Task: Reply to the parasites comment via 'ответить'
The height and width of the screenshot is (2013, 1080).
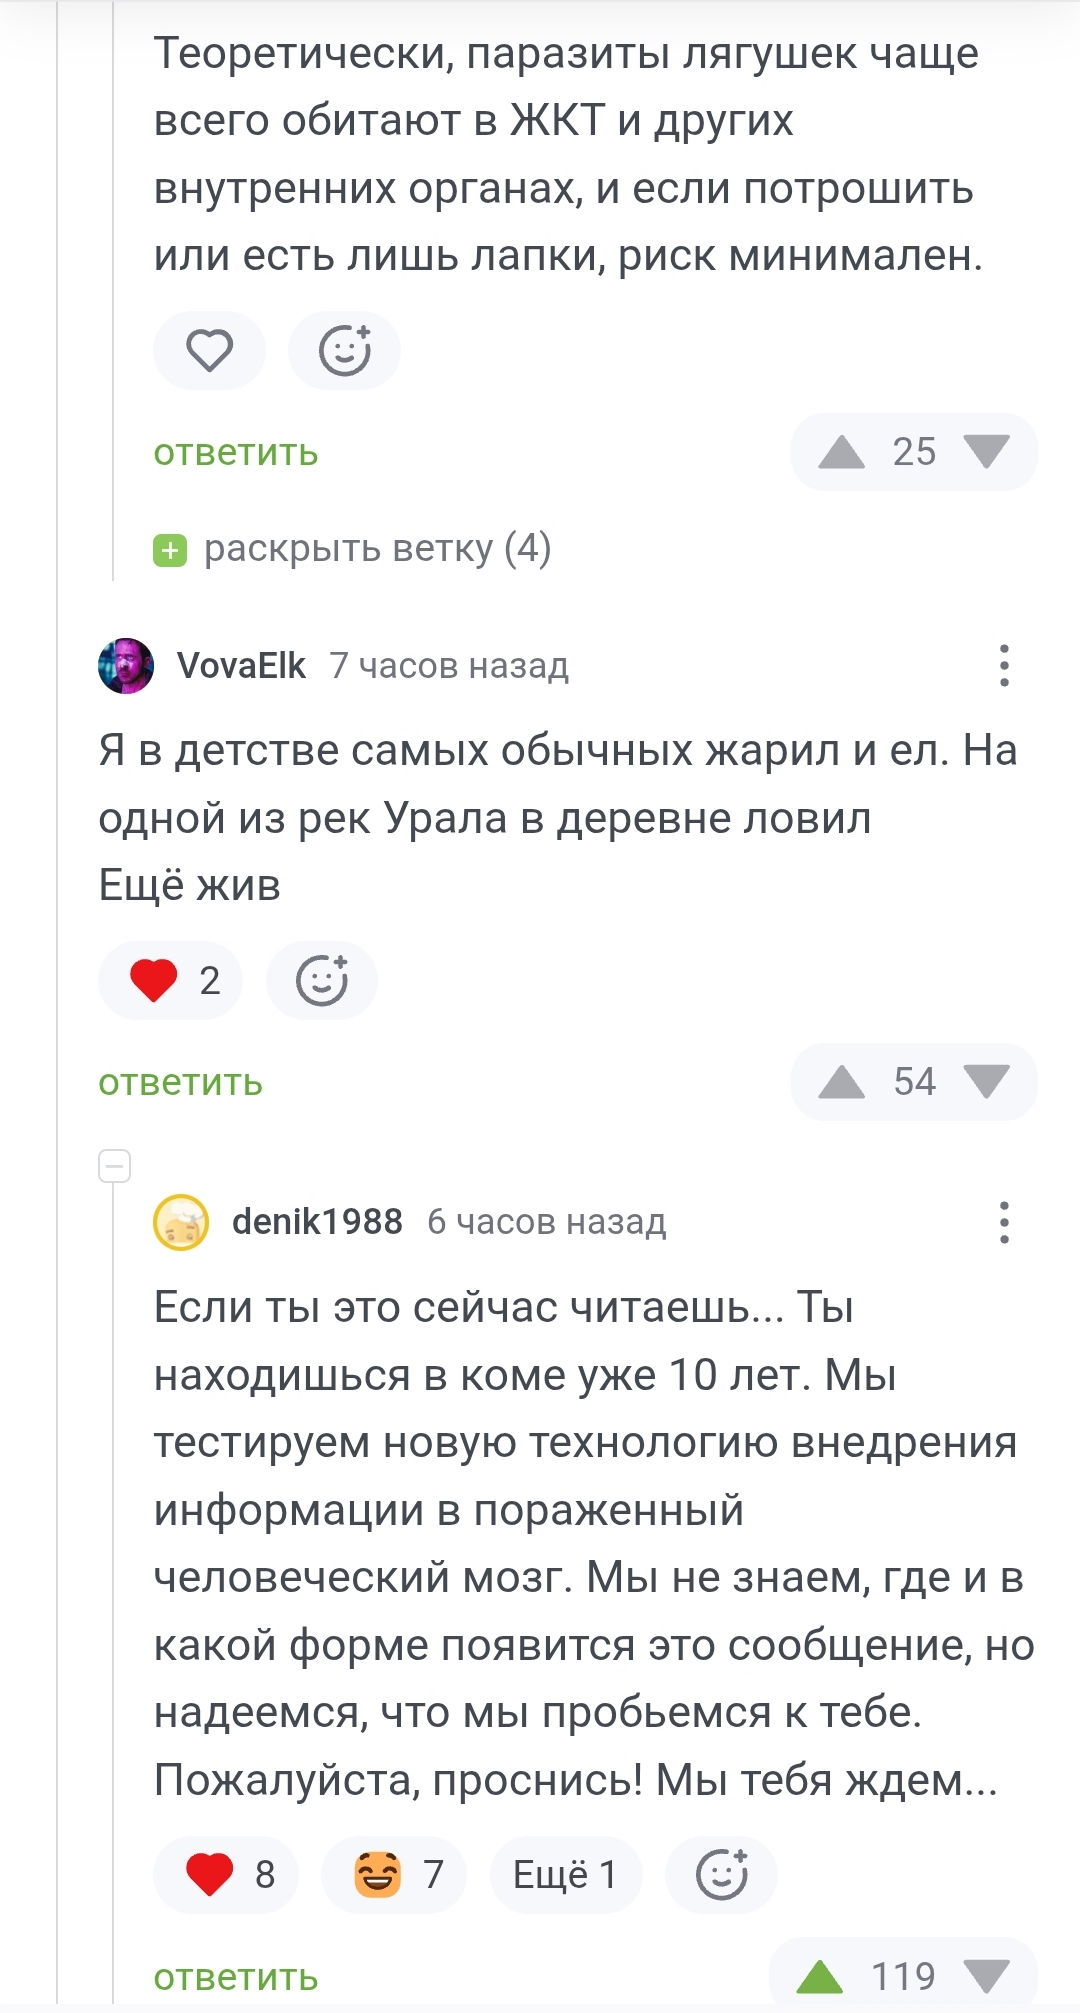Action: (236, 453)
